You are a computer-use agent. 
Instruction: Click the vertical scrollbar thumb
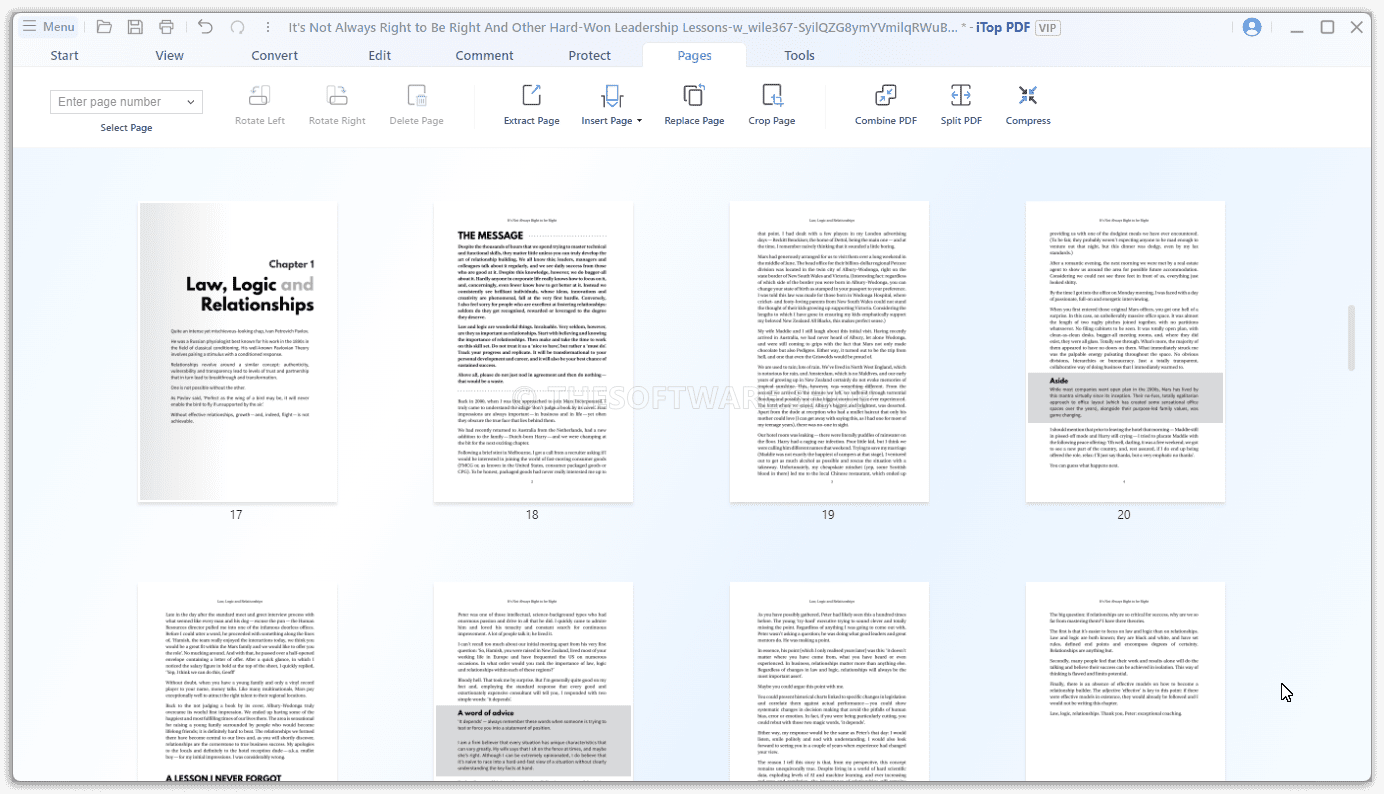click(x=1353, y=338)
